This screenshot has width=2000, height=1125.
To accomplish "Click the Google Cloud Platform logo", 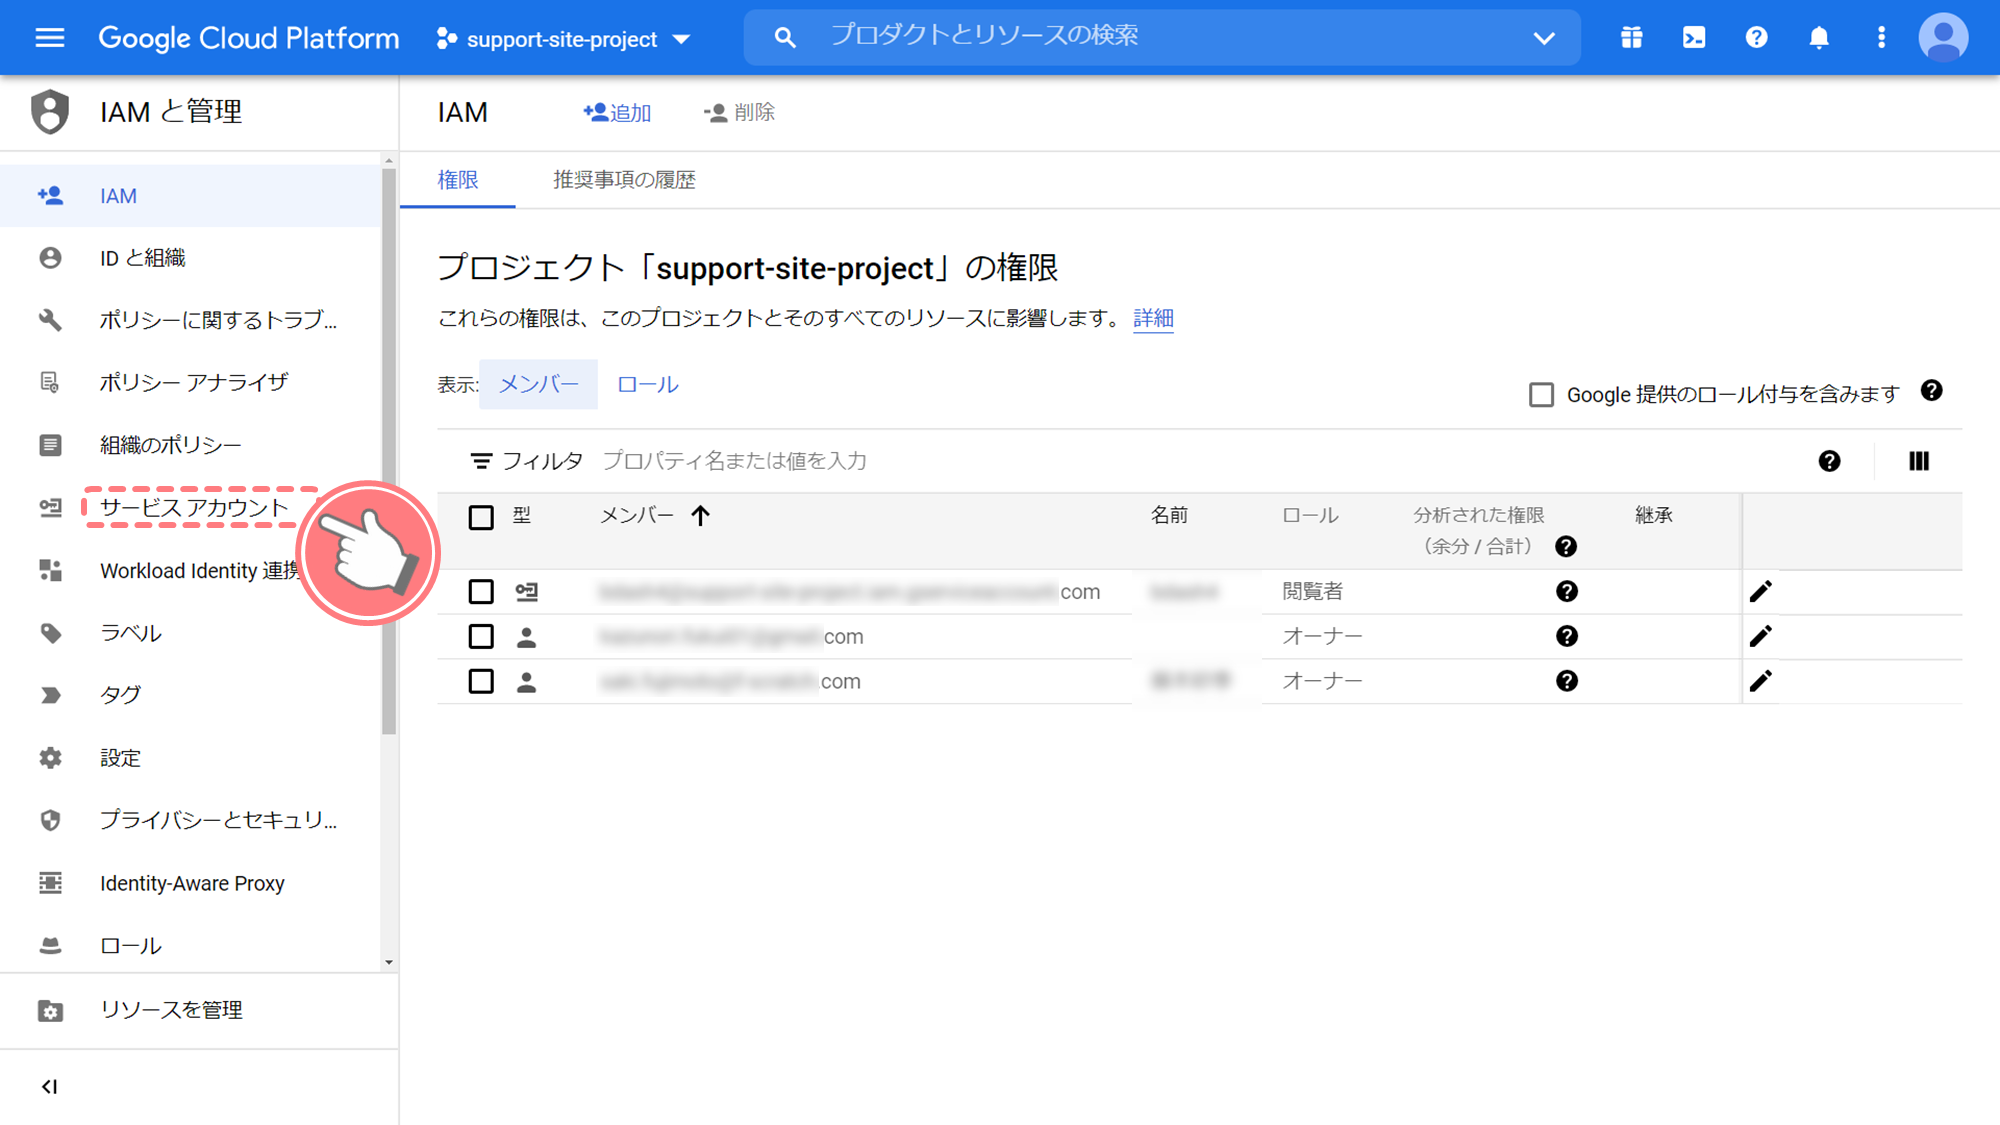I will point(248,38).
